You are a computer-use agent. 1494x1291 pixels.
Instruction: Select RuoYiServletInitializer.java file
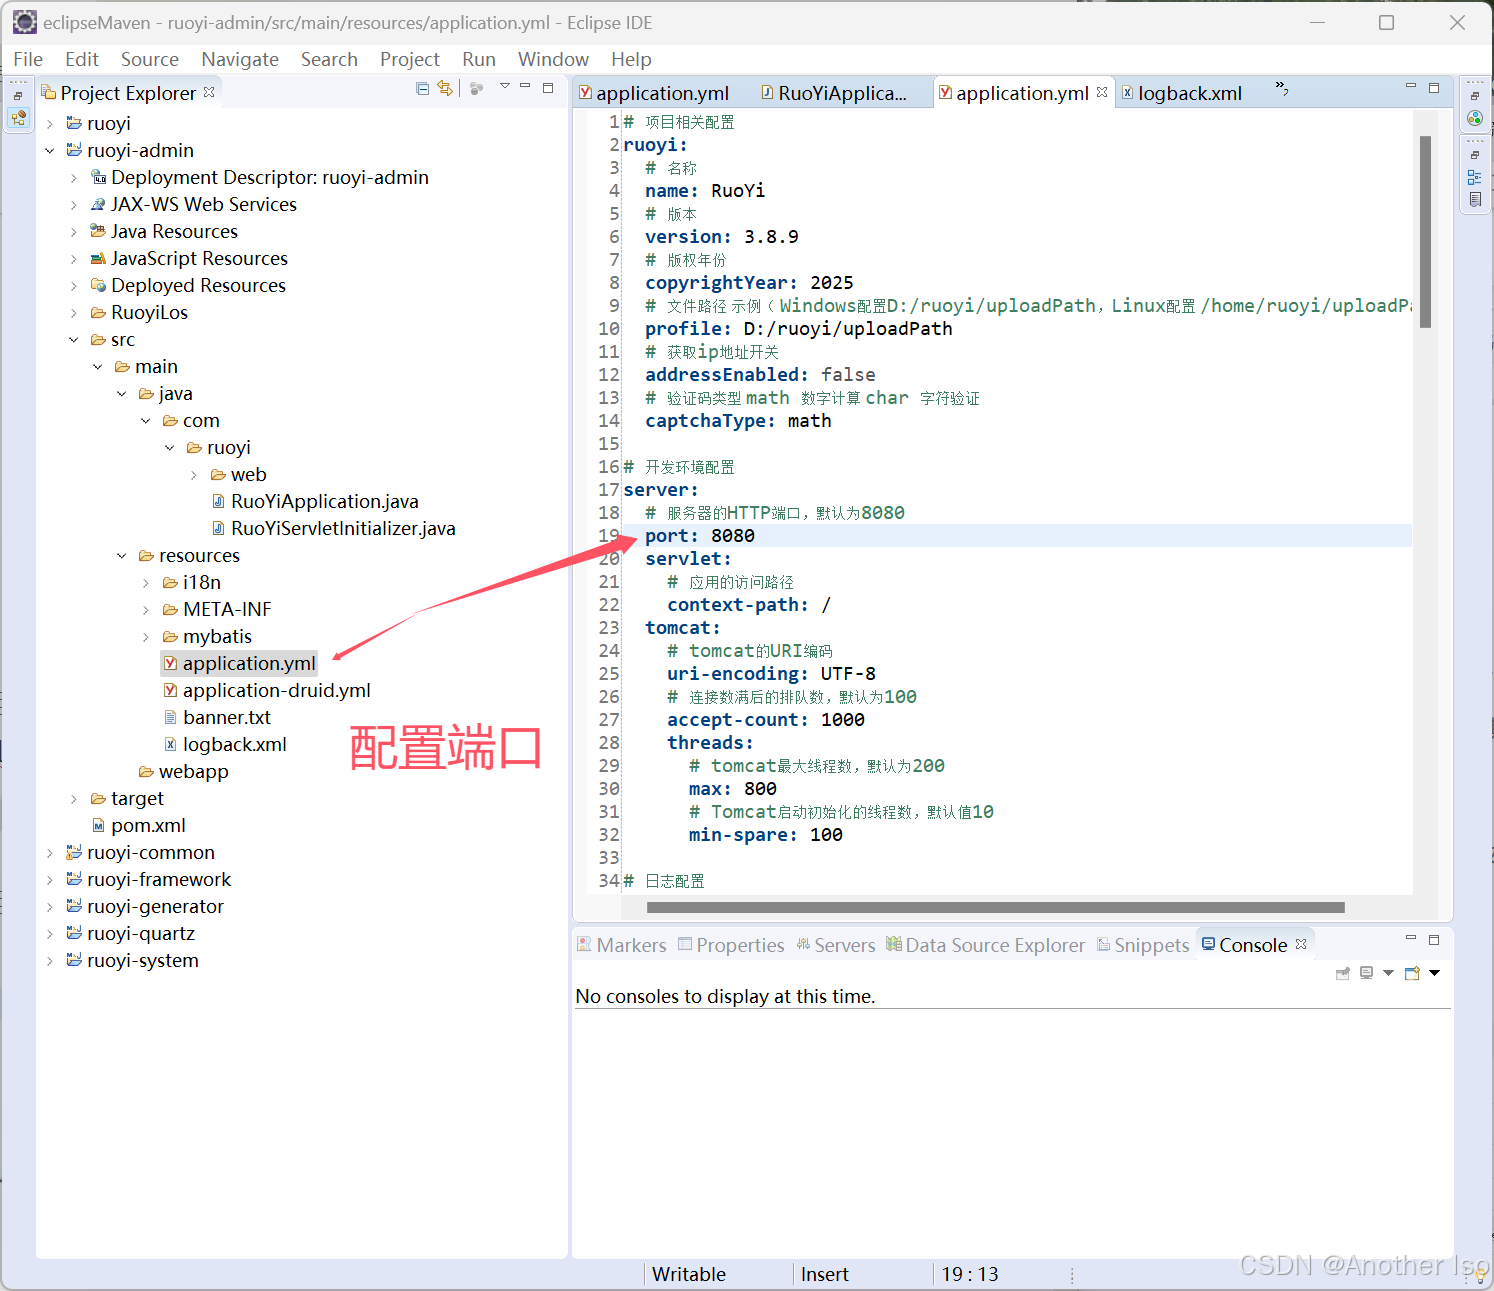pos(334,528)
